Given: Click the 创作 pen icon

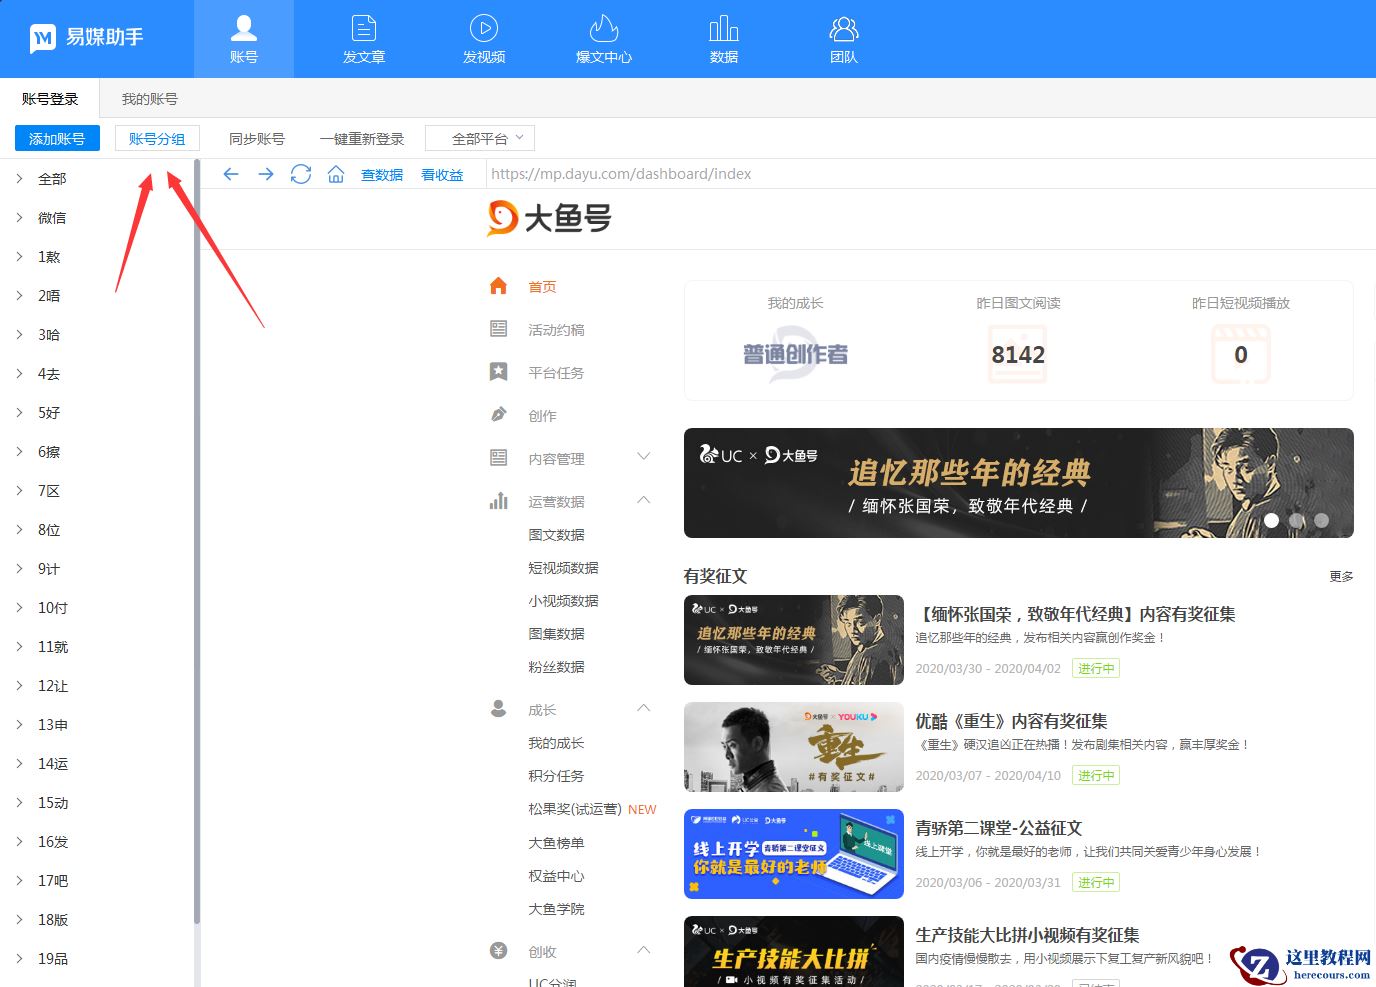Looking at the screenshot, I should [499, 415].
